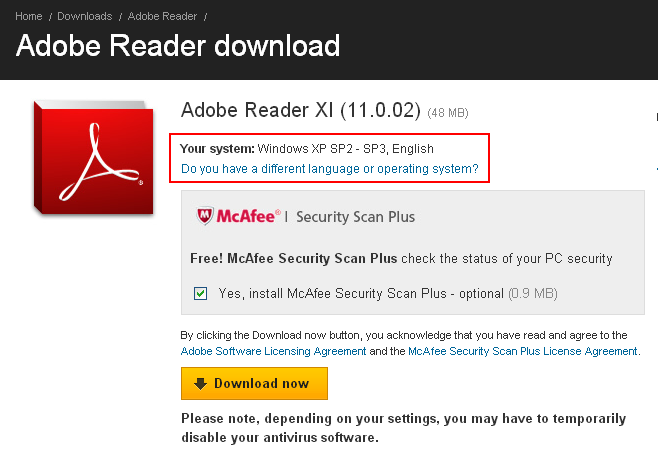Click the 'Security Scan Plus' product name
Screen dimensions: 658x454
pos(355,217)
